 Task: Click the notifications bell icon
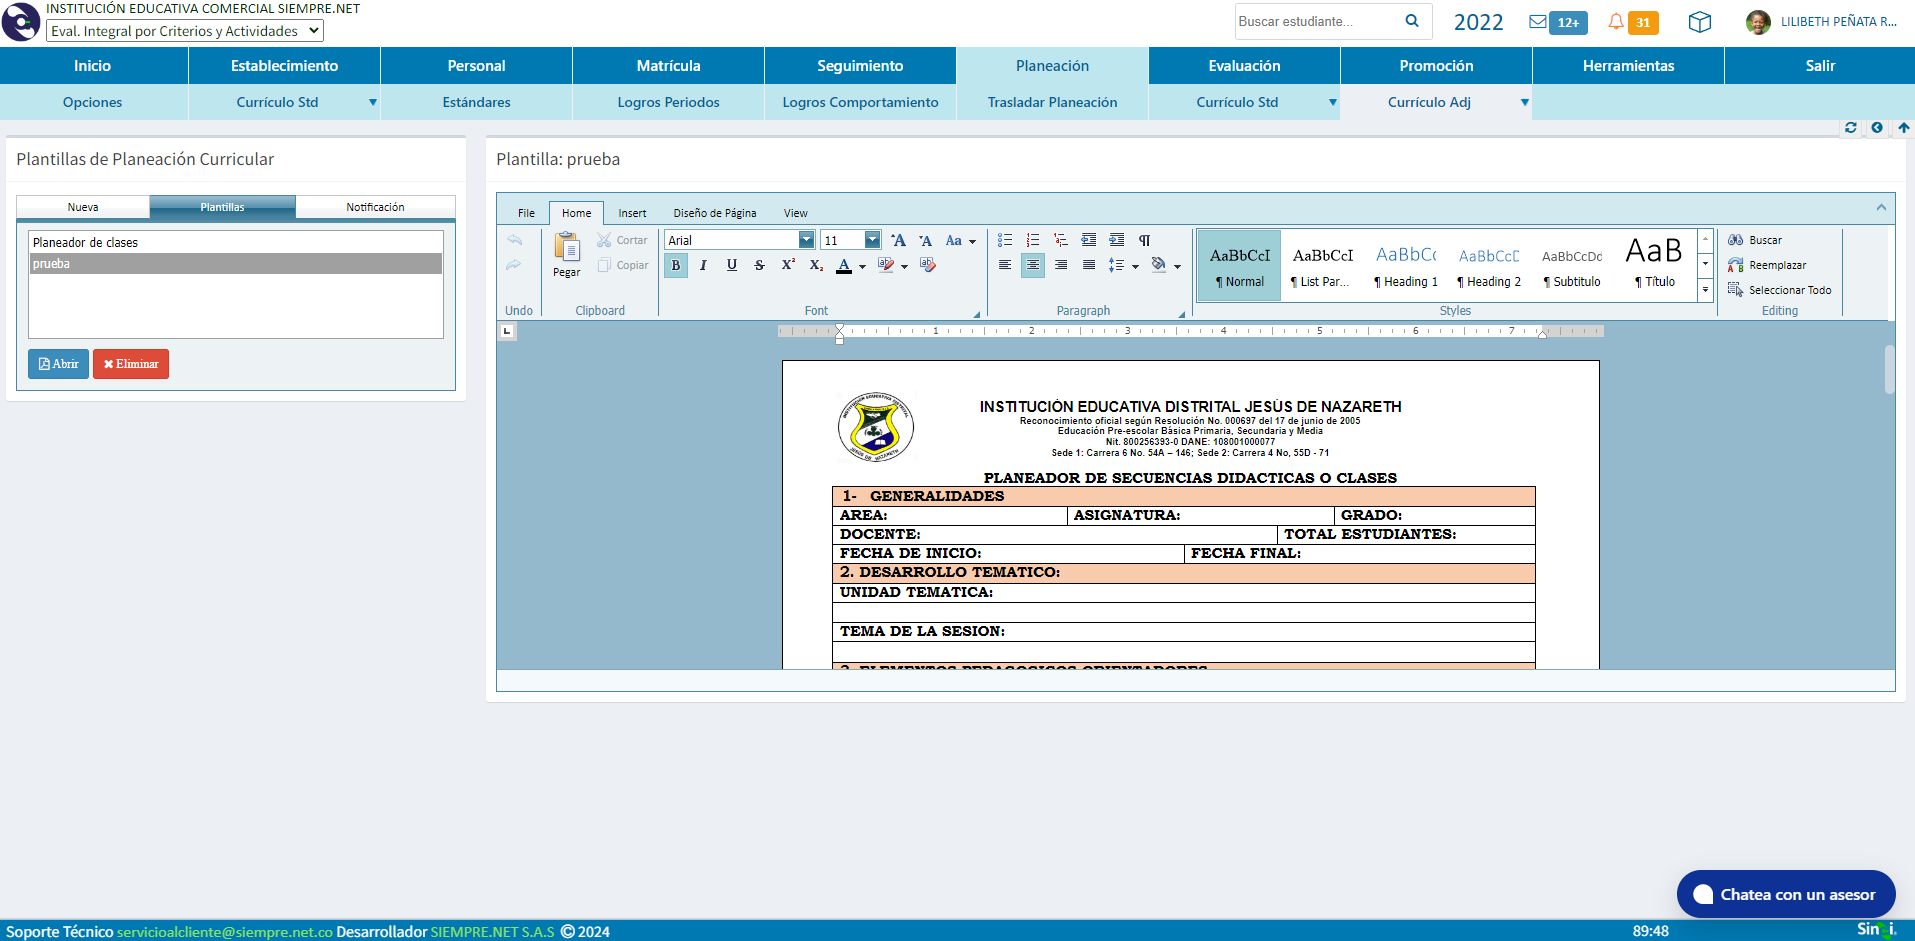point(1615,22)
